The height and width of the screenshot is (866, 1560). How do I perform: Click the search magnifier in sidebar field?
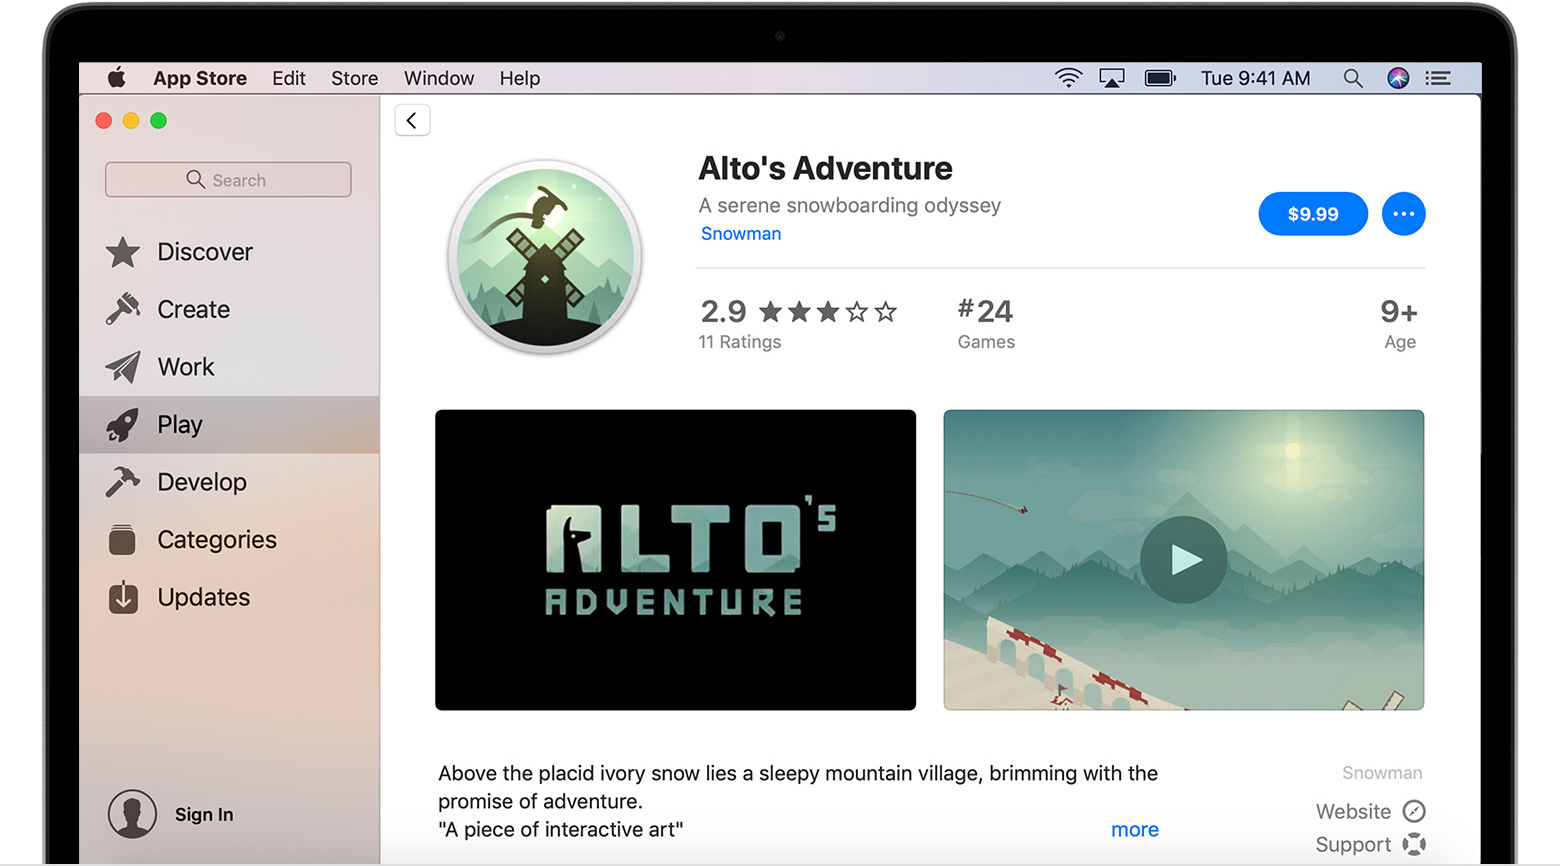click(x=195, y=179)
